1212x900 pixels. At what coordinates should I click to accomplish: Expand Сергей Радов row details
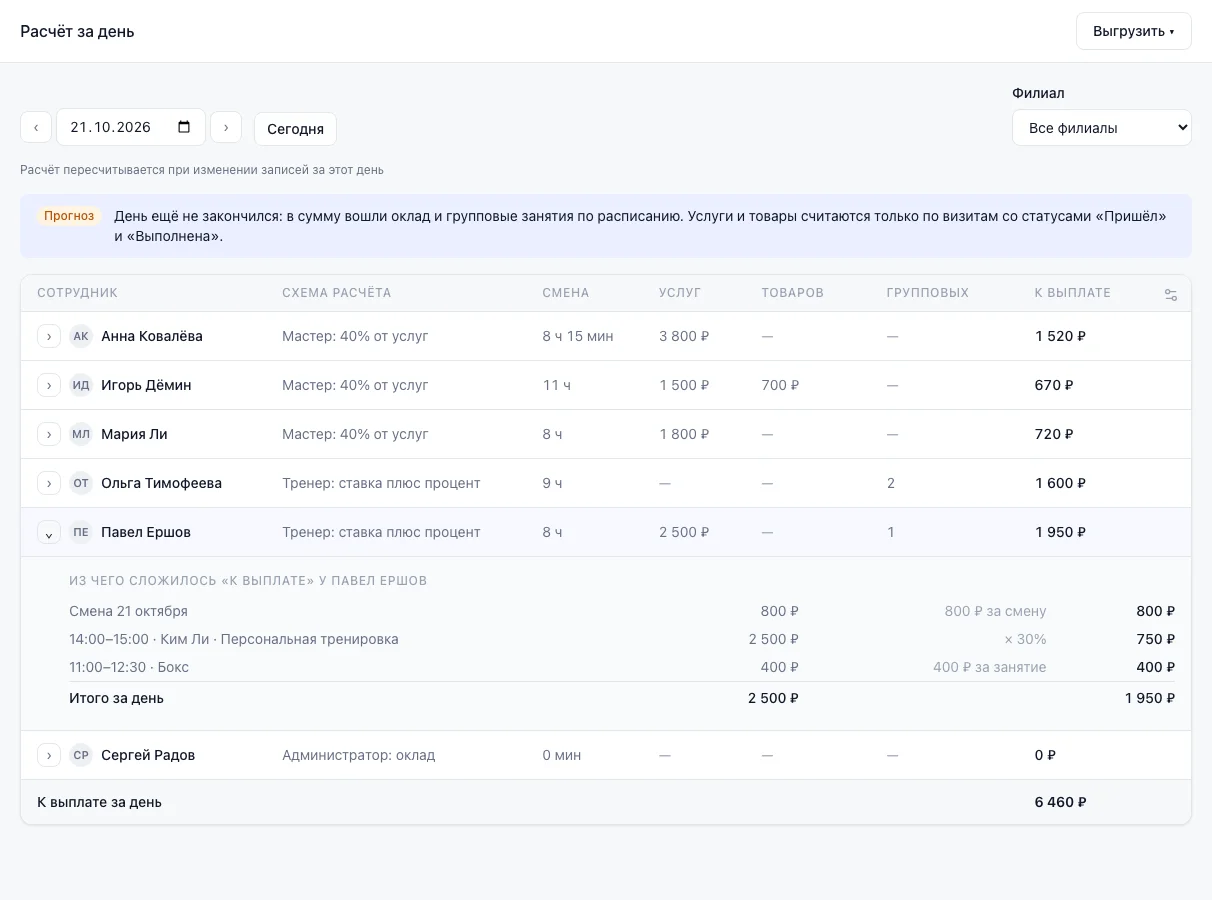click(x=49, y=755)
